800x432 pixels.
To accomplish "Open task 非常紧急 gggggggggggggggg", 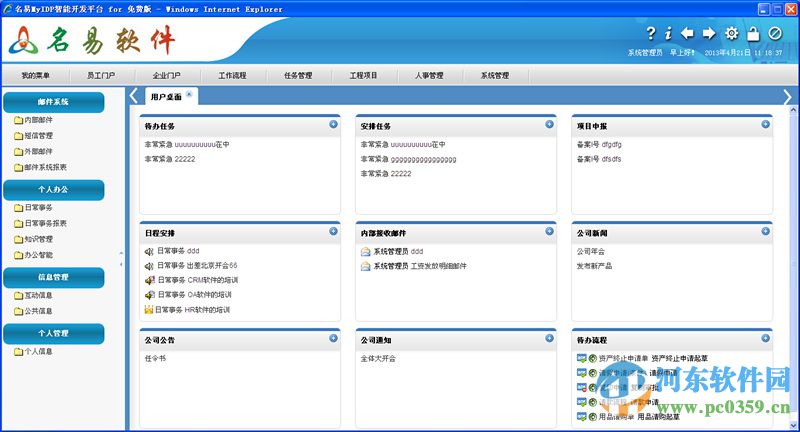I will (408, 159).
